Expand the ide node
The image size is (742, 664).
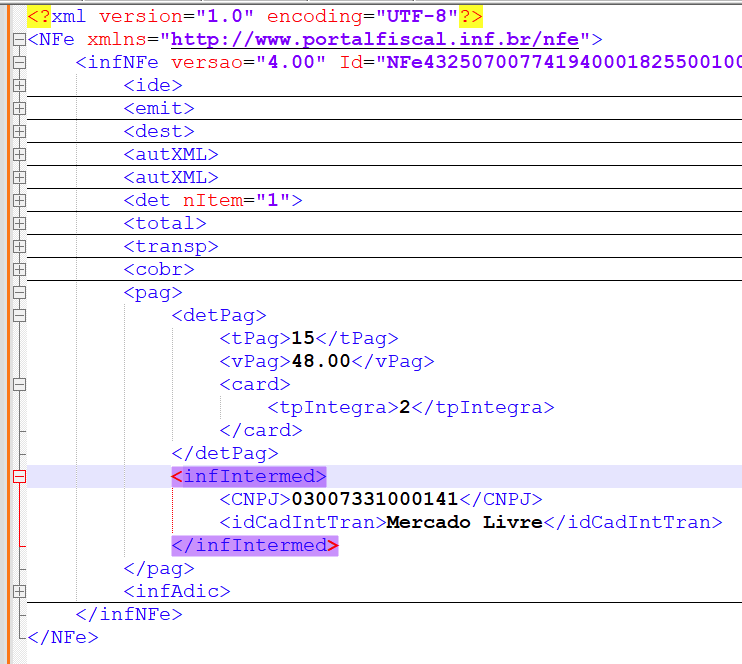(x=19, y=86)
